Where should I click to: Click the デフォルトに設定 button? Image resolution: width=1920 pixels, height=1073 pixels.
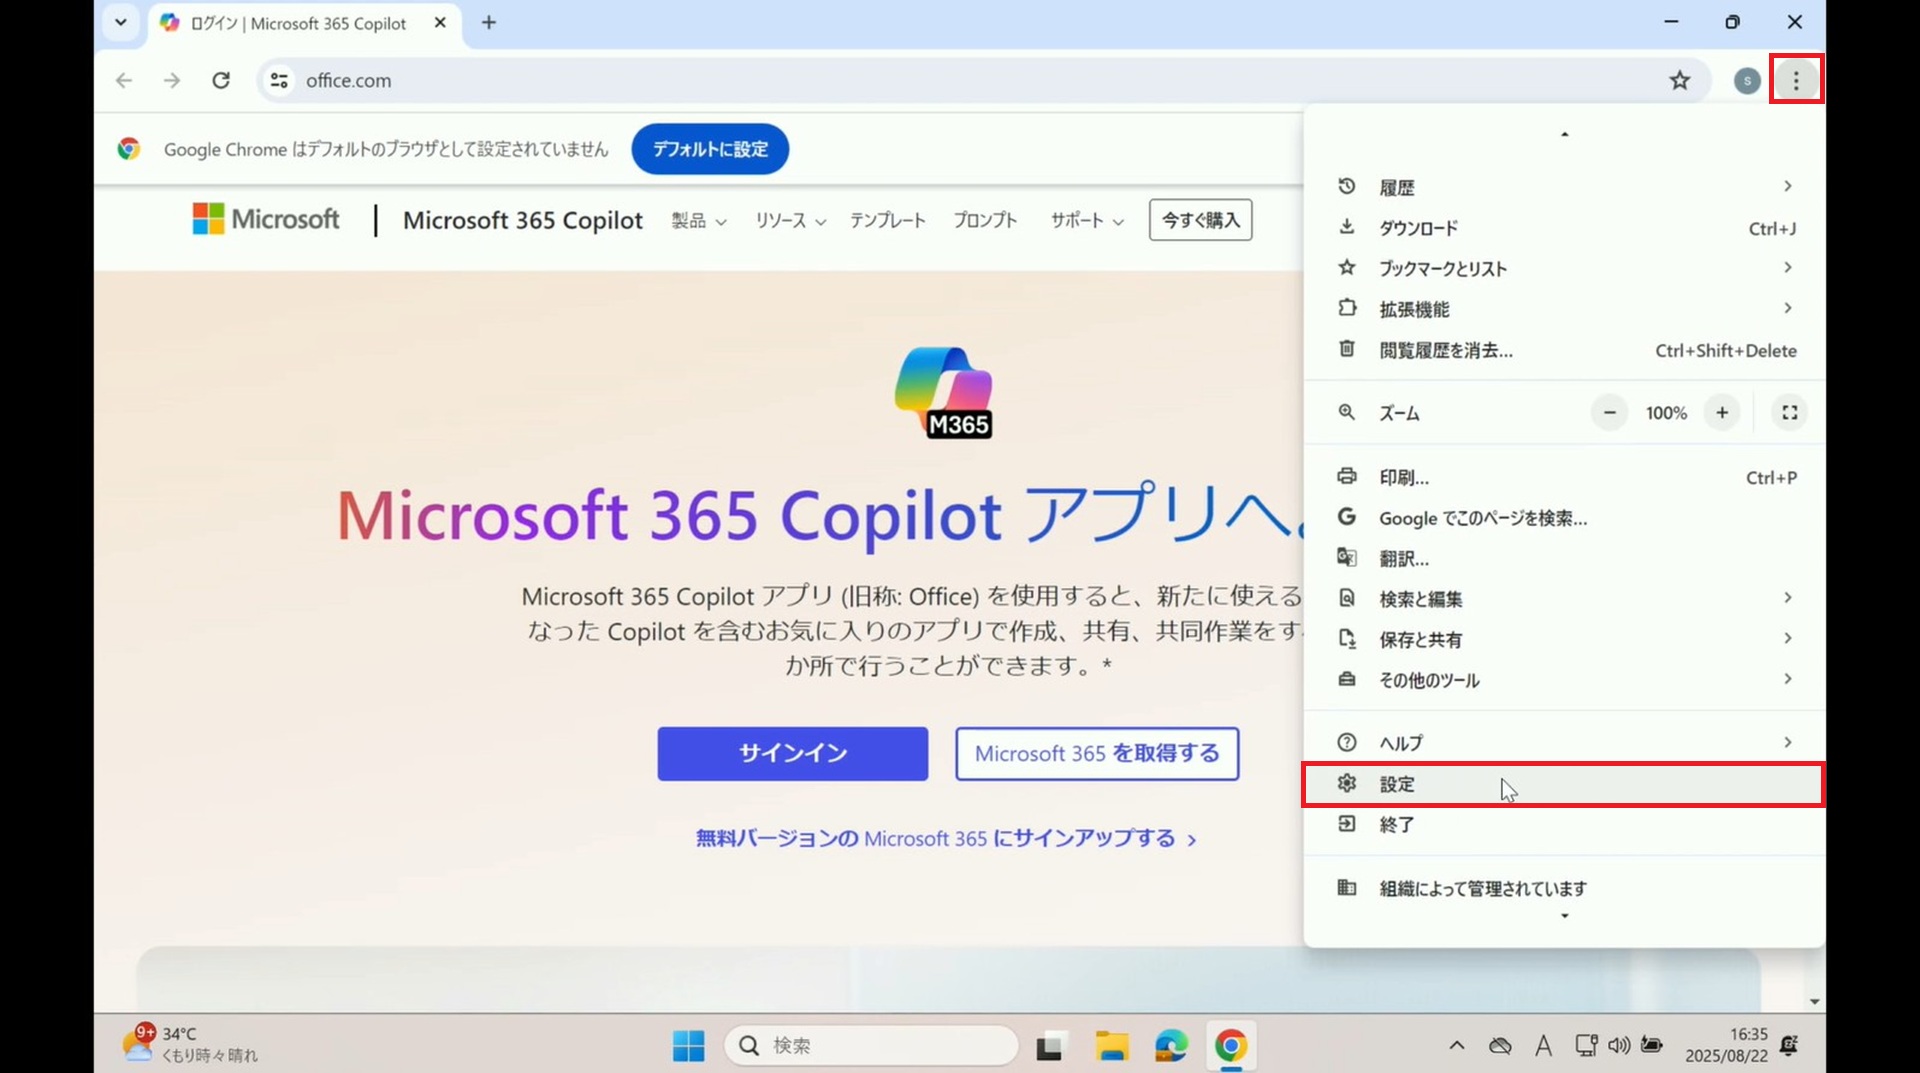coord(710,149)
